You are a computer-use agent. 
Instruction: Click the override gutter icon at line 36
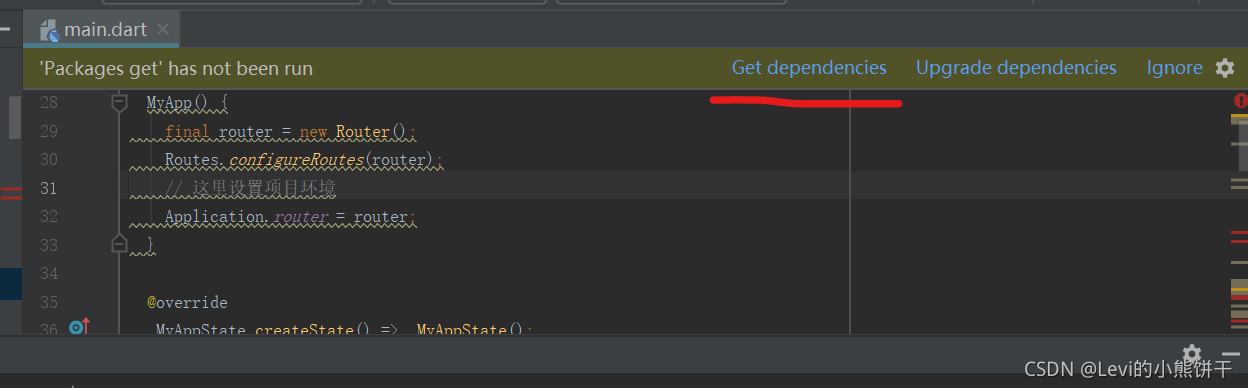tap(79, 327)
